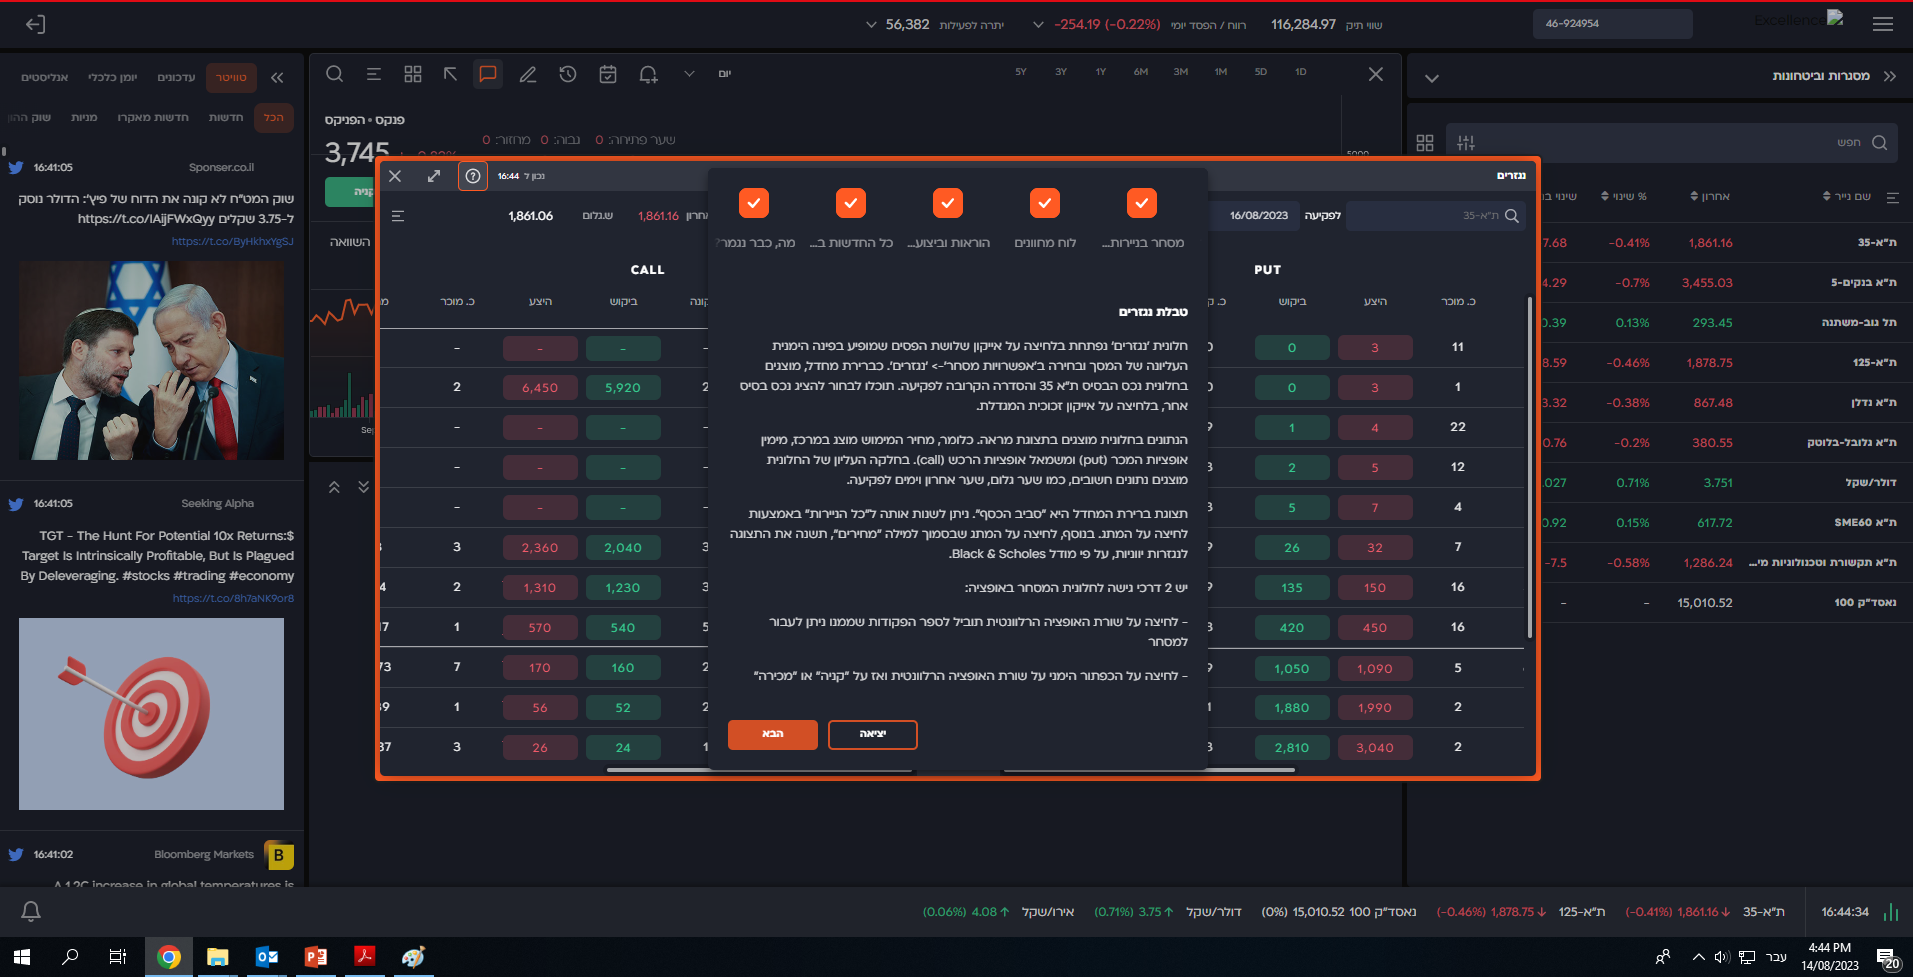Add an alert with bell-plus icon

click(x=649, y=74)
